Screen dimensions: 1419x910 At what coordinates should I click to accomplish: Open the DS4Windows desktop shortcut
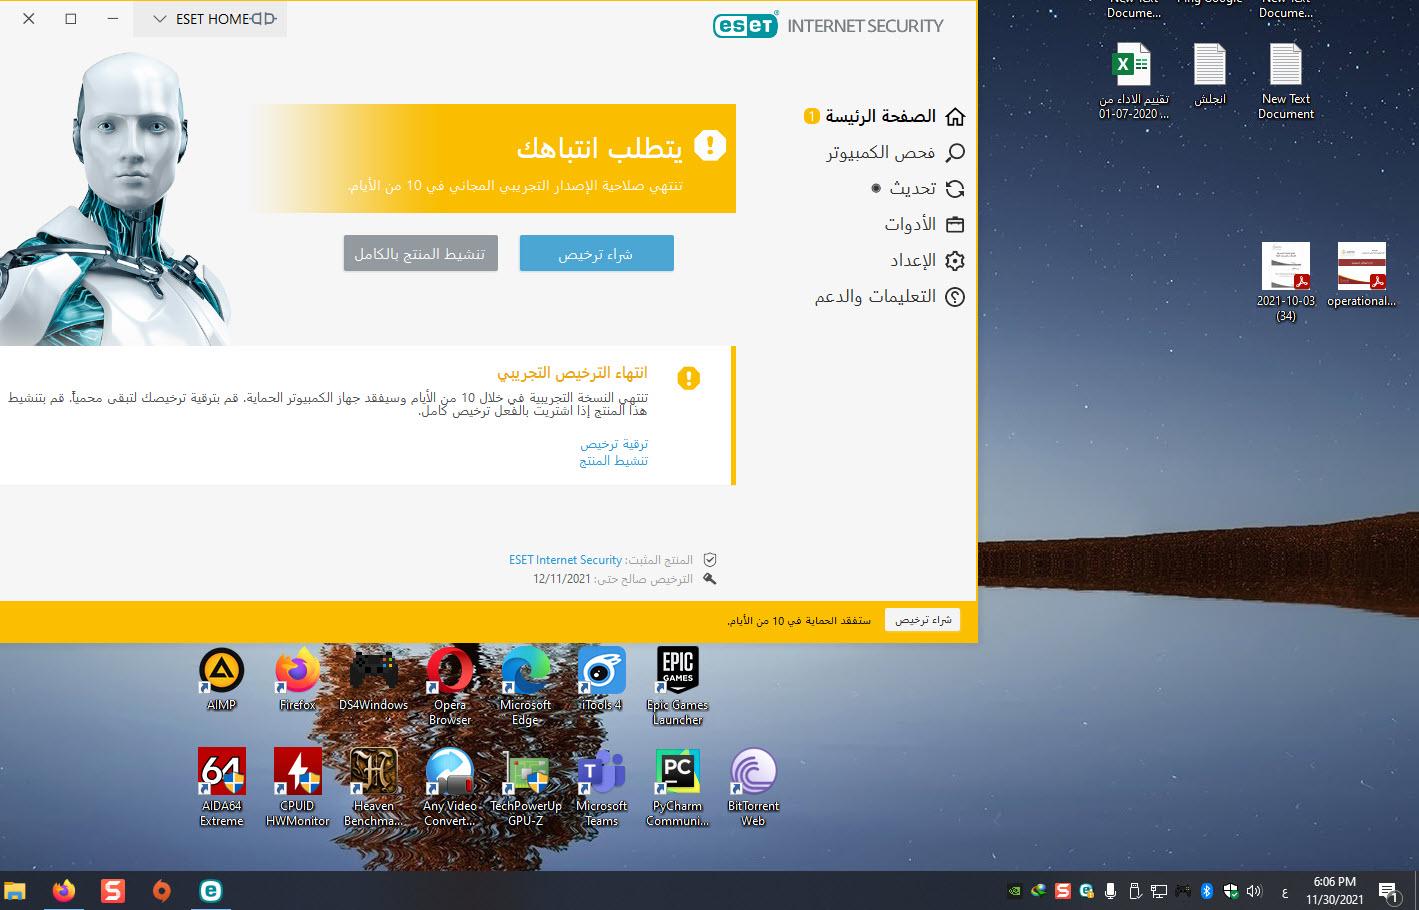[x=373, y=680]
